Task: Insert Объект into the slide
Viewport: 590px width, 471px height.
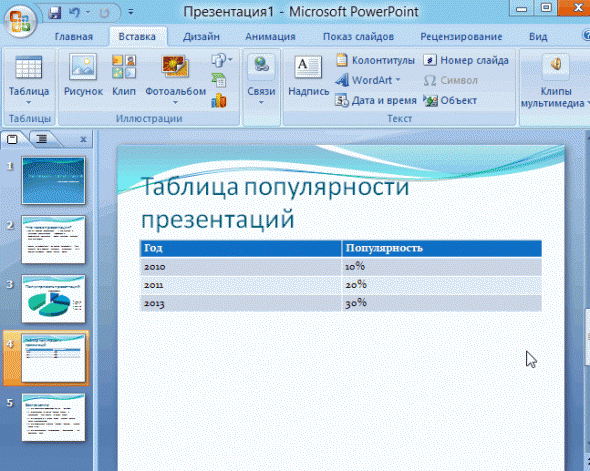Action: click(450, 100)
